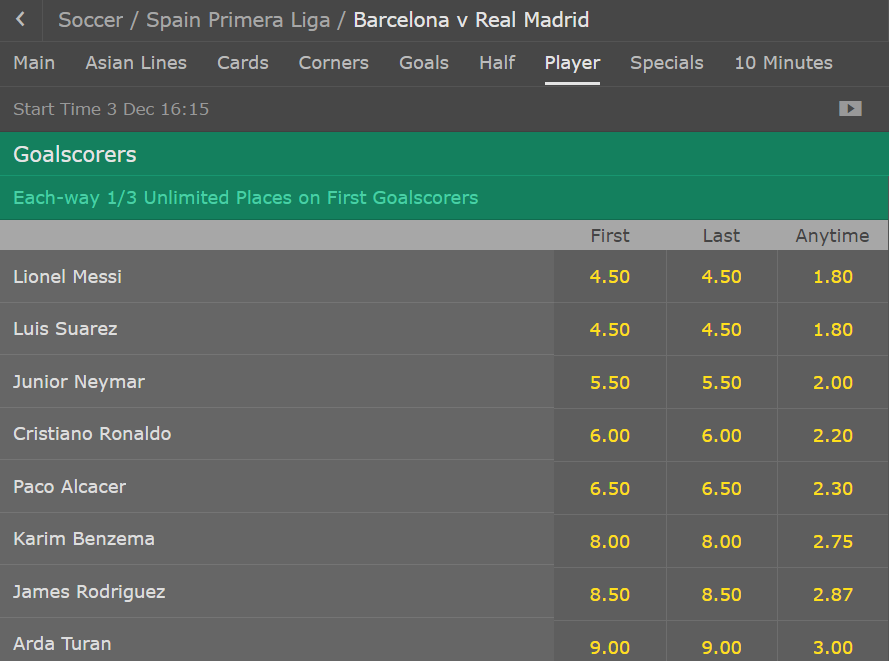Open the Goals tab
This screenshot has width=889, height=661.
pyautogui.click(x=424, y=63)
